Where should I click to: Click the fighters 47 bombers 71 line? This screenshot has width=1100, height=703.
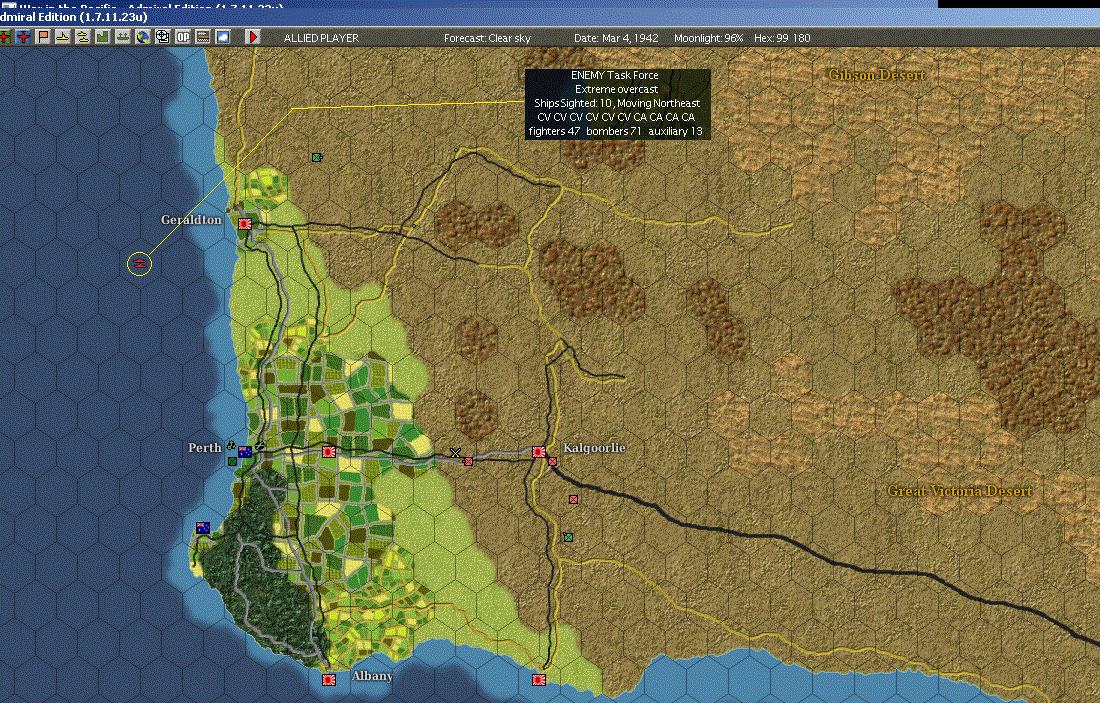615,131
